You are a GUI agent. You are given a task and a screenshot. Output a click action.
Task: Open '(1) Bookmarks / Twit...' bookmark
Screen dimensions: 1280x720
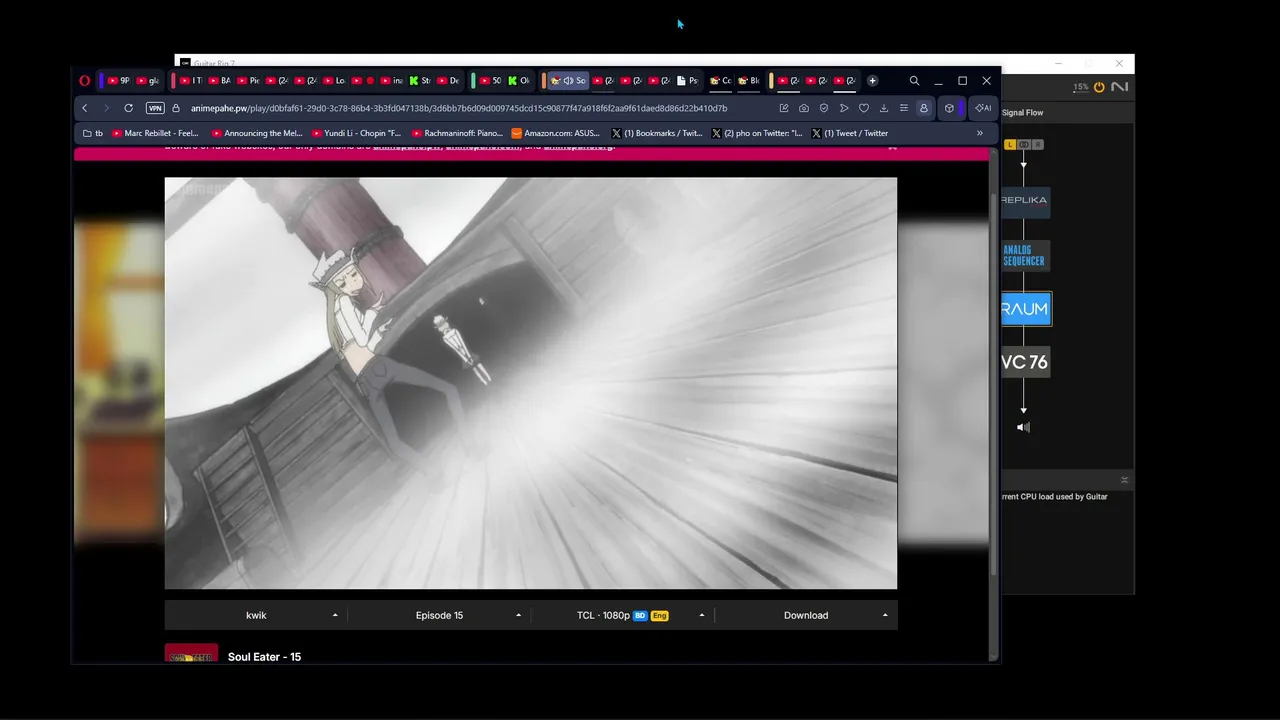[657, 133]
